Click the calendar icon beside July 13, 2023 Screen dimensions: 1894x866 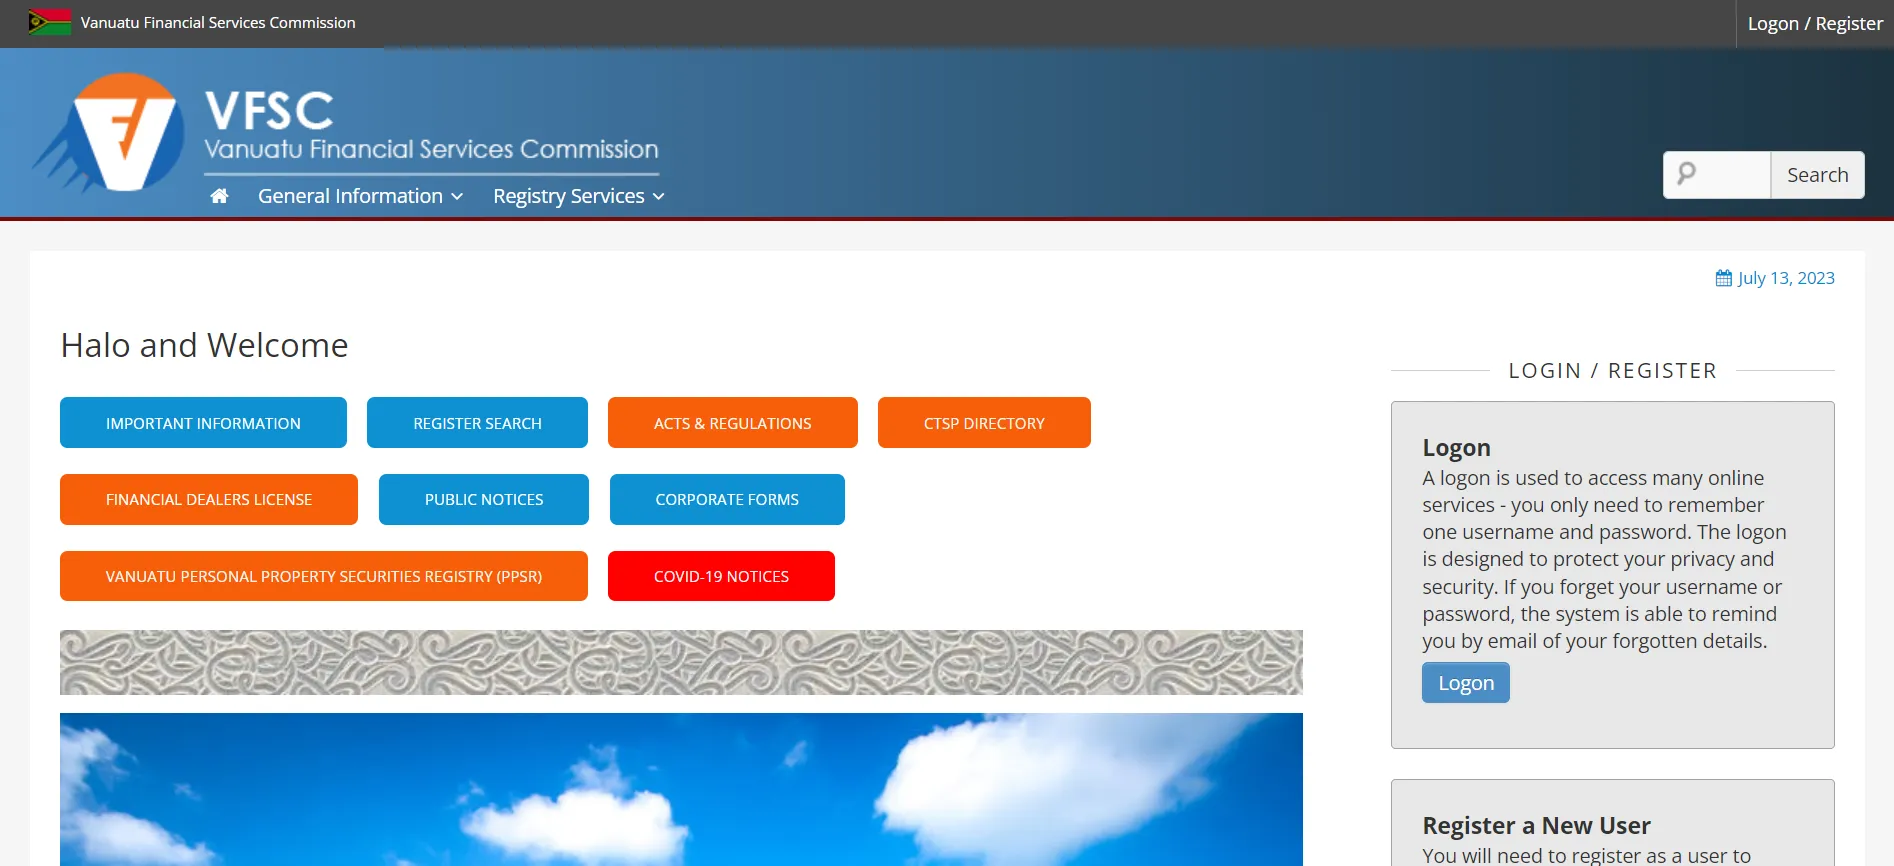[1724, 278]
